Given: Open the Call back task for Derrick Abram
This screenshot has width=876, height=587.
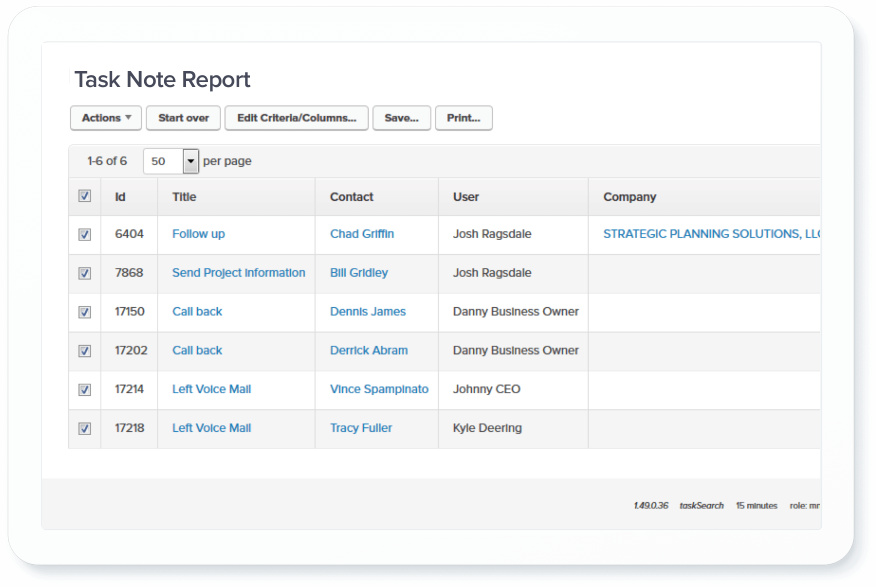Looking at the screenshot, I should [x=197, y=350].
